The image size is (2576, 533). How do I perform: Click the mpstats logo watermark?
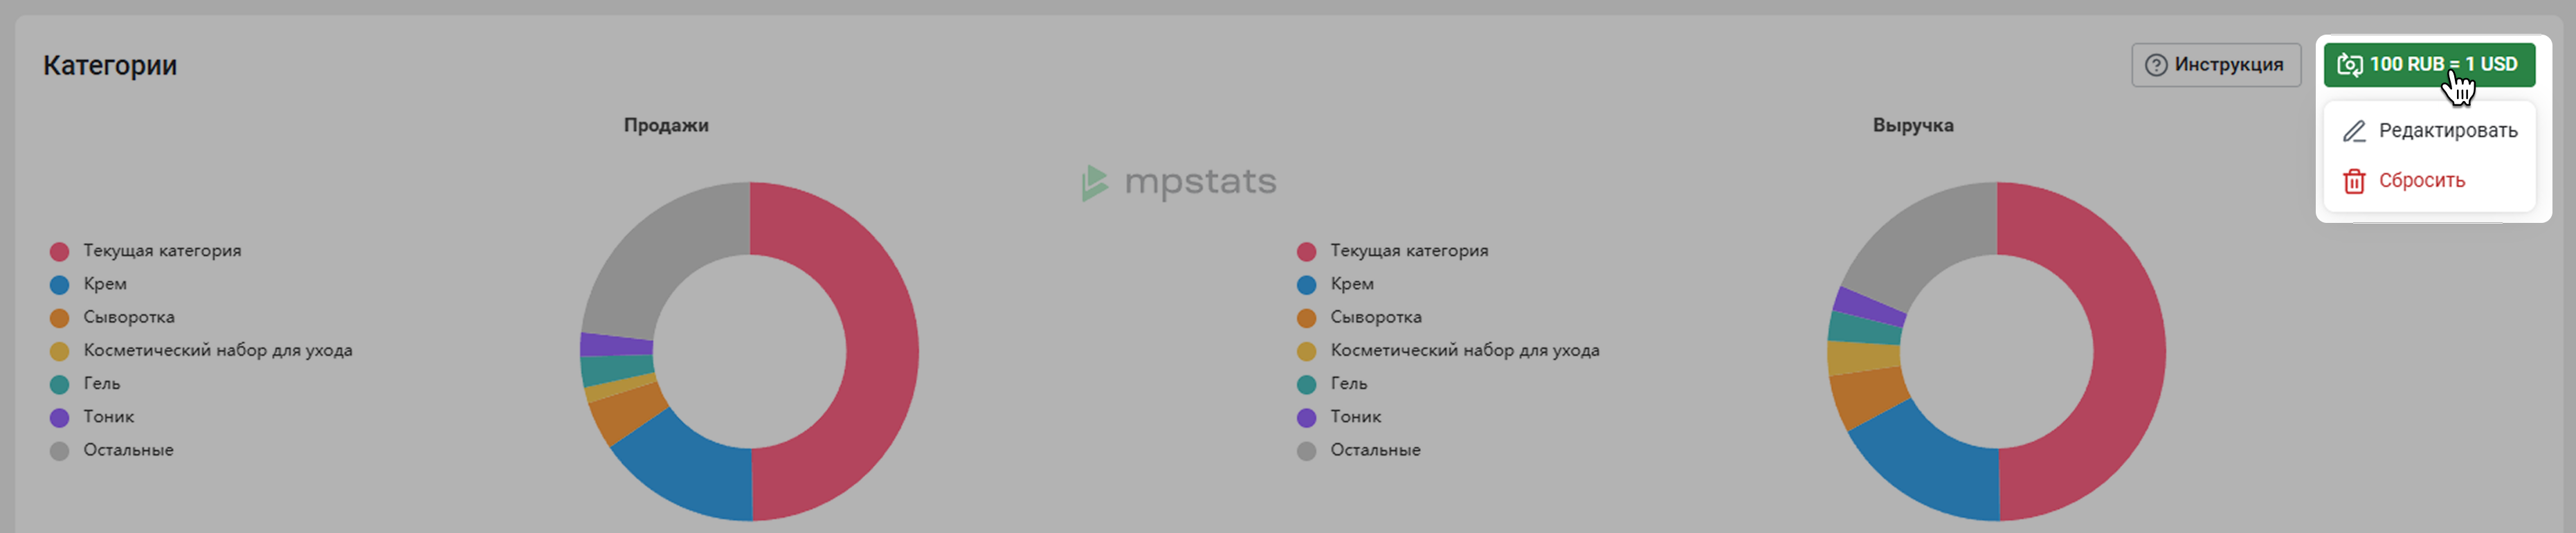[x=1180, y=182]
